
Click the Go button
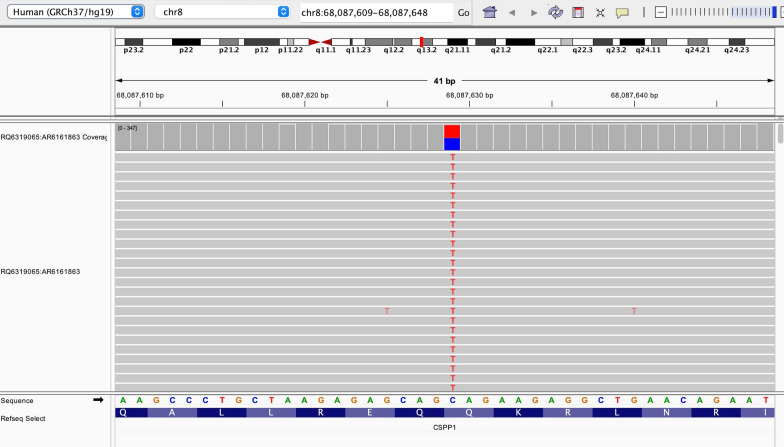pyautogui.click(x=463, y=12)
